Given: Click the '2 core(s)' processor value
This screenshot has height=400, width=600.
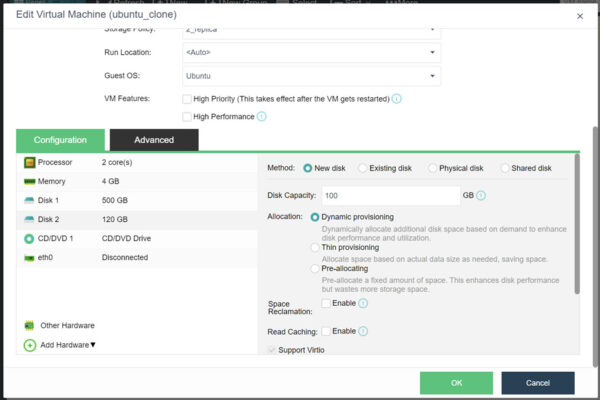Looking at the screenshot, I should click(x=117, y=162).
